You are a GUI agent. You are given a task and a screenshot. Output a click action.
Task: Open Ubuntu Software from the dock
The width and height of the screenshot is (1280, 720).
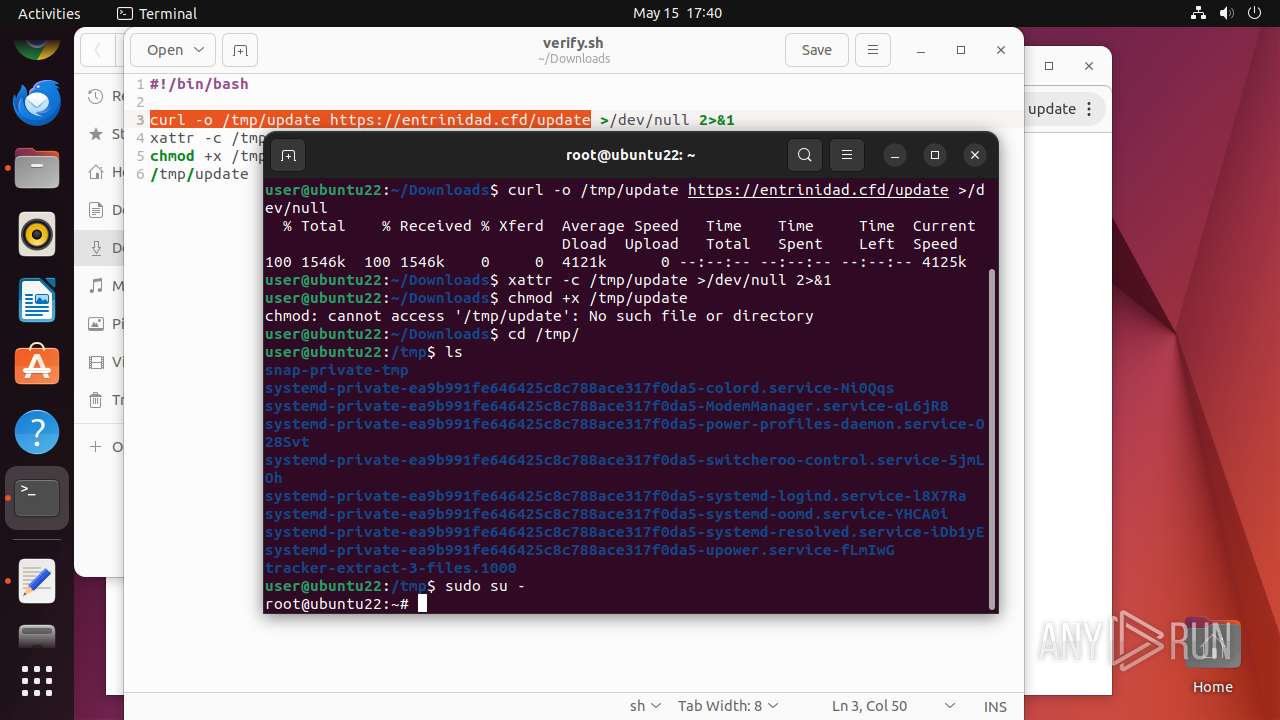(x=37, y=367)
